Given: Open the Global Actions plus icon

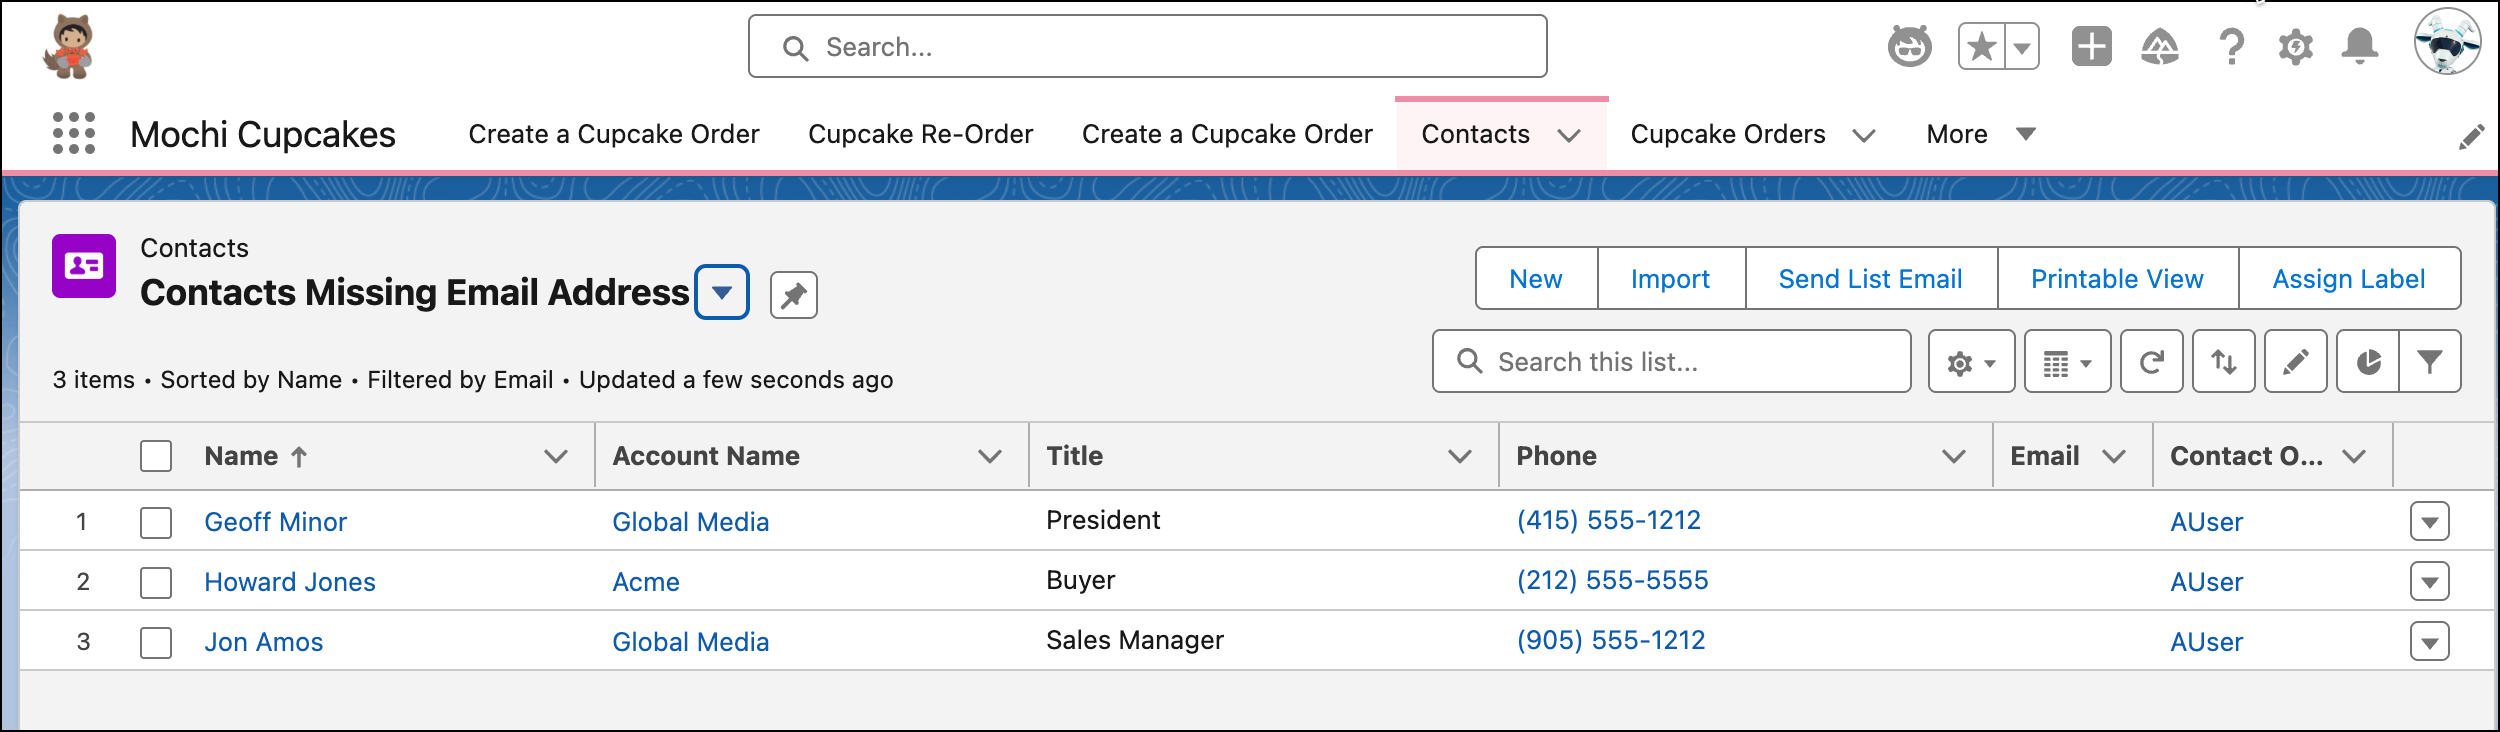Looking at the screenshot, I should pos(2091,46).
